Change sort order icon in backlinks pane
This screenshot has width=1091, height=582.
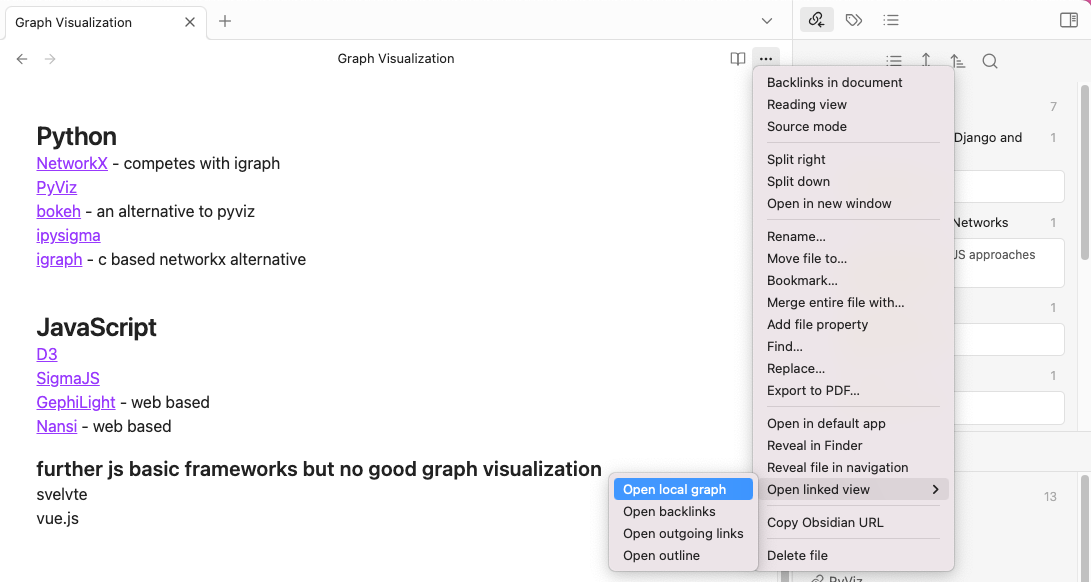[957, 61]
